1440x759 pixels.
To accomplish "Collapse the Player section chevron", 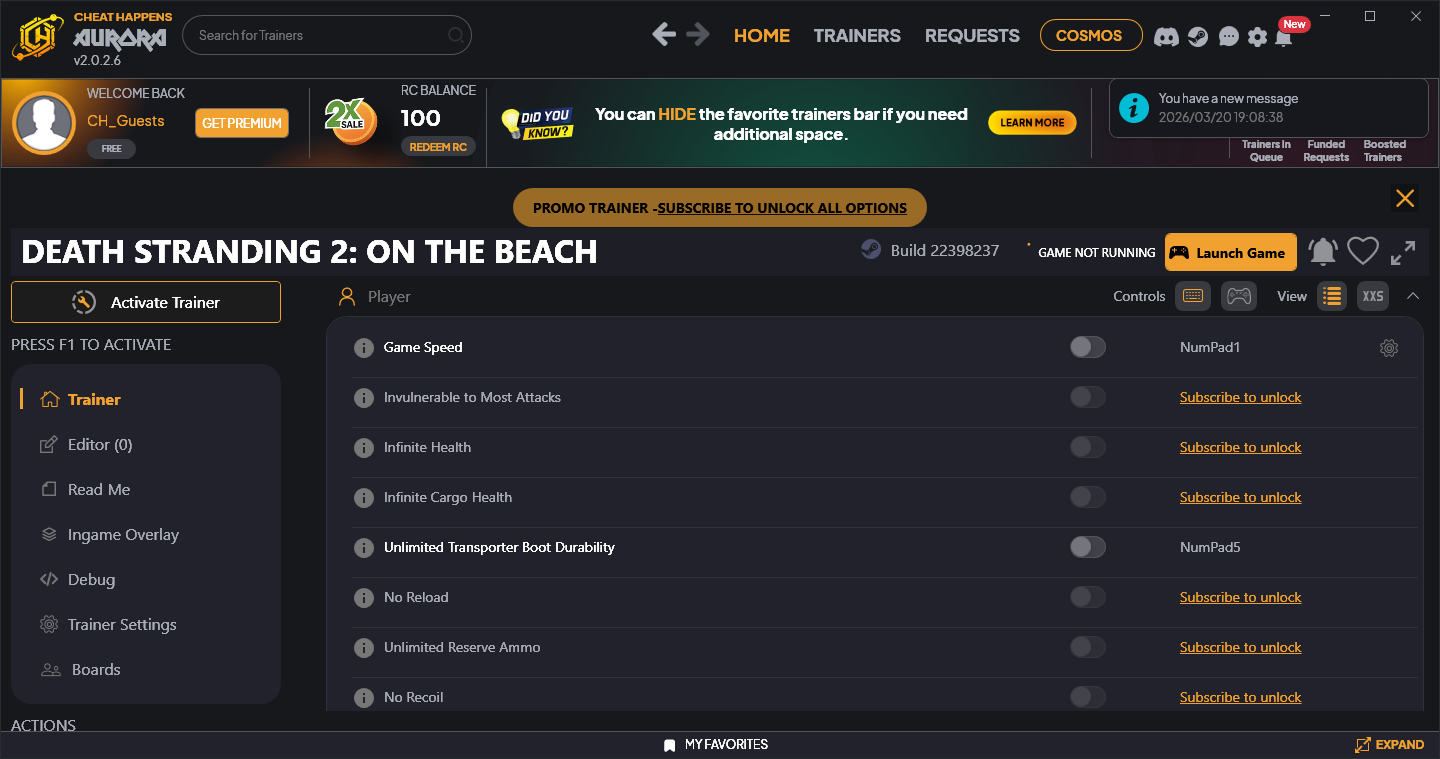I will click(1413, 296).
